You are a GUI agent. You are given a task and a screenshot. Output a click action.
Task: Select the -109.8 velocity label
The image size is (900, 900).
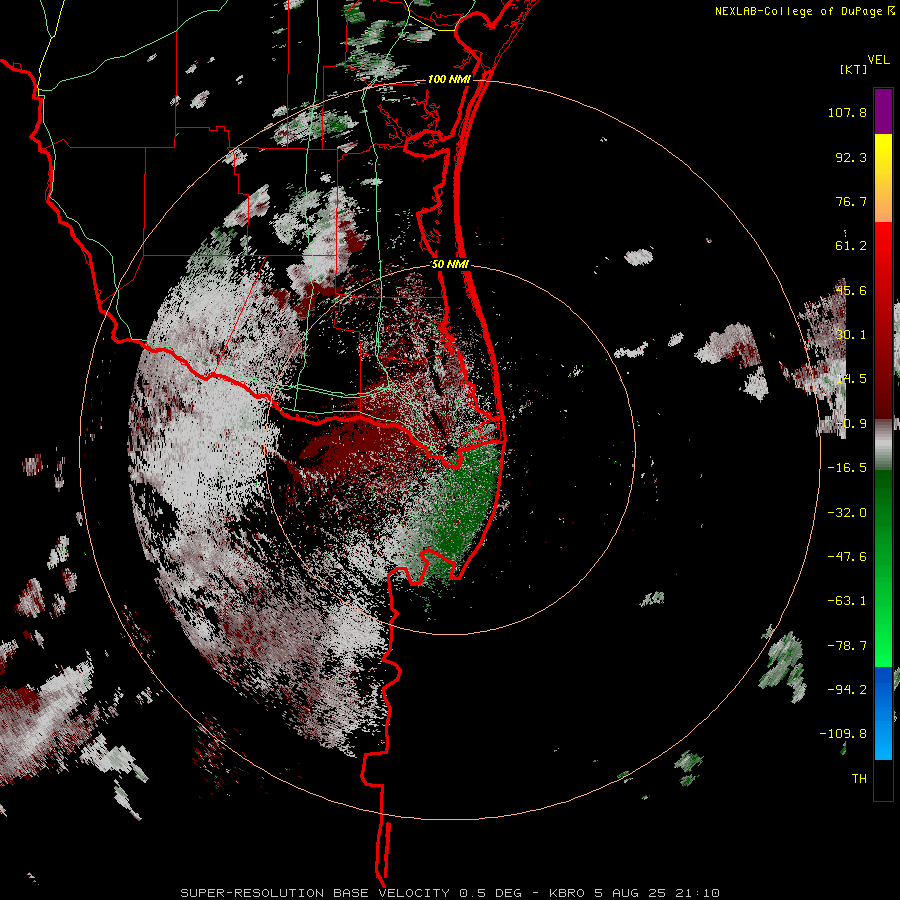[x=844, y=734]
